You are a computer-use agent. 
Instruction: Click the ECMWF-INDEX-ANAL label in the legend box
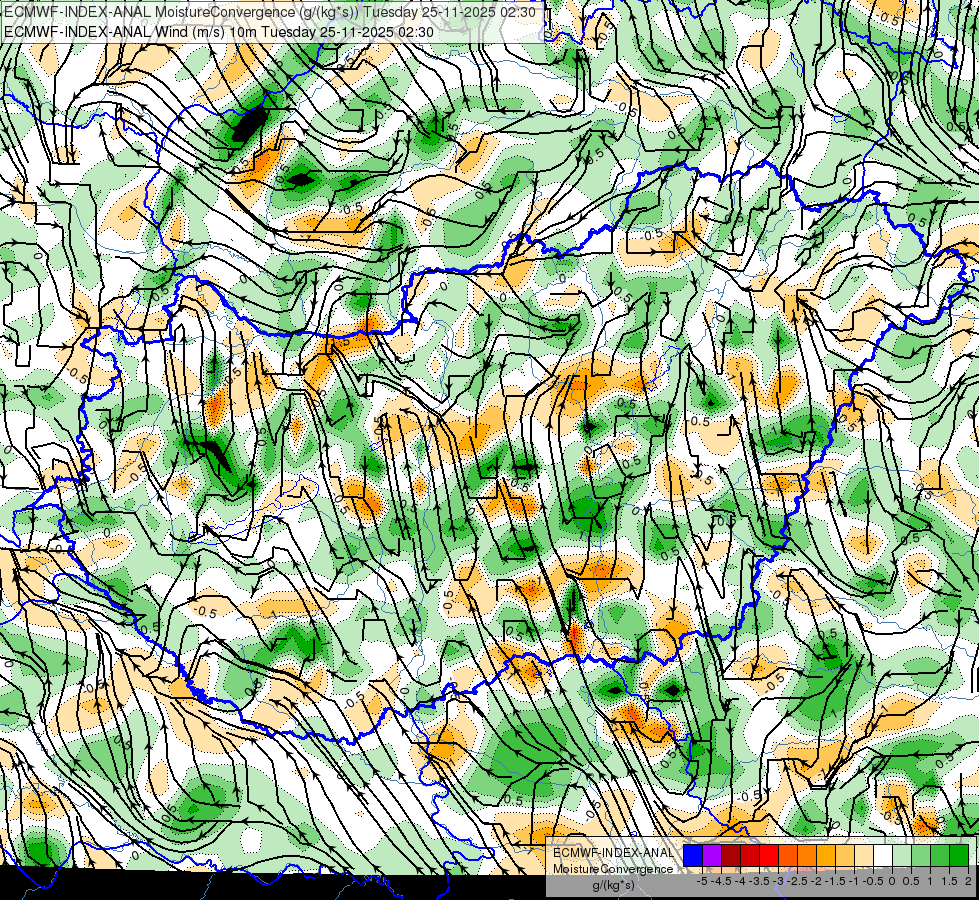pyautogui.click(x=613, y=853)
